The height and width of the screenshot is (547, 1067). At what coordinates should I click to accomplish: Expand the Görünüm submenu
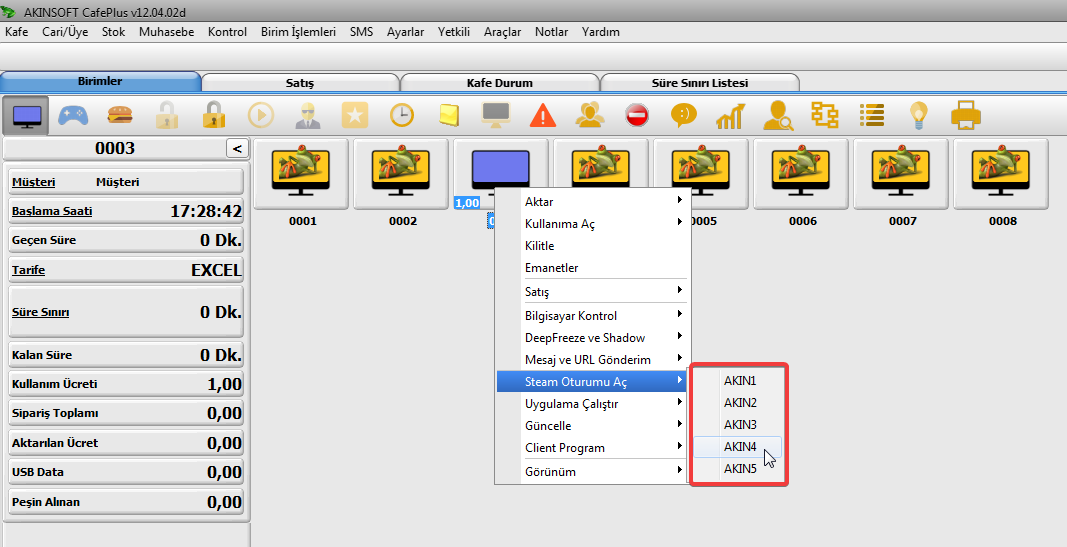coord(593,471)
